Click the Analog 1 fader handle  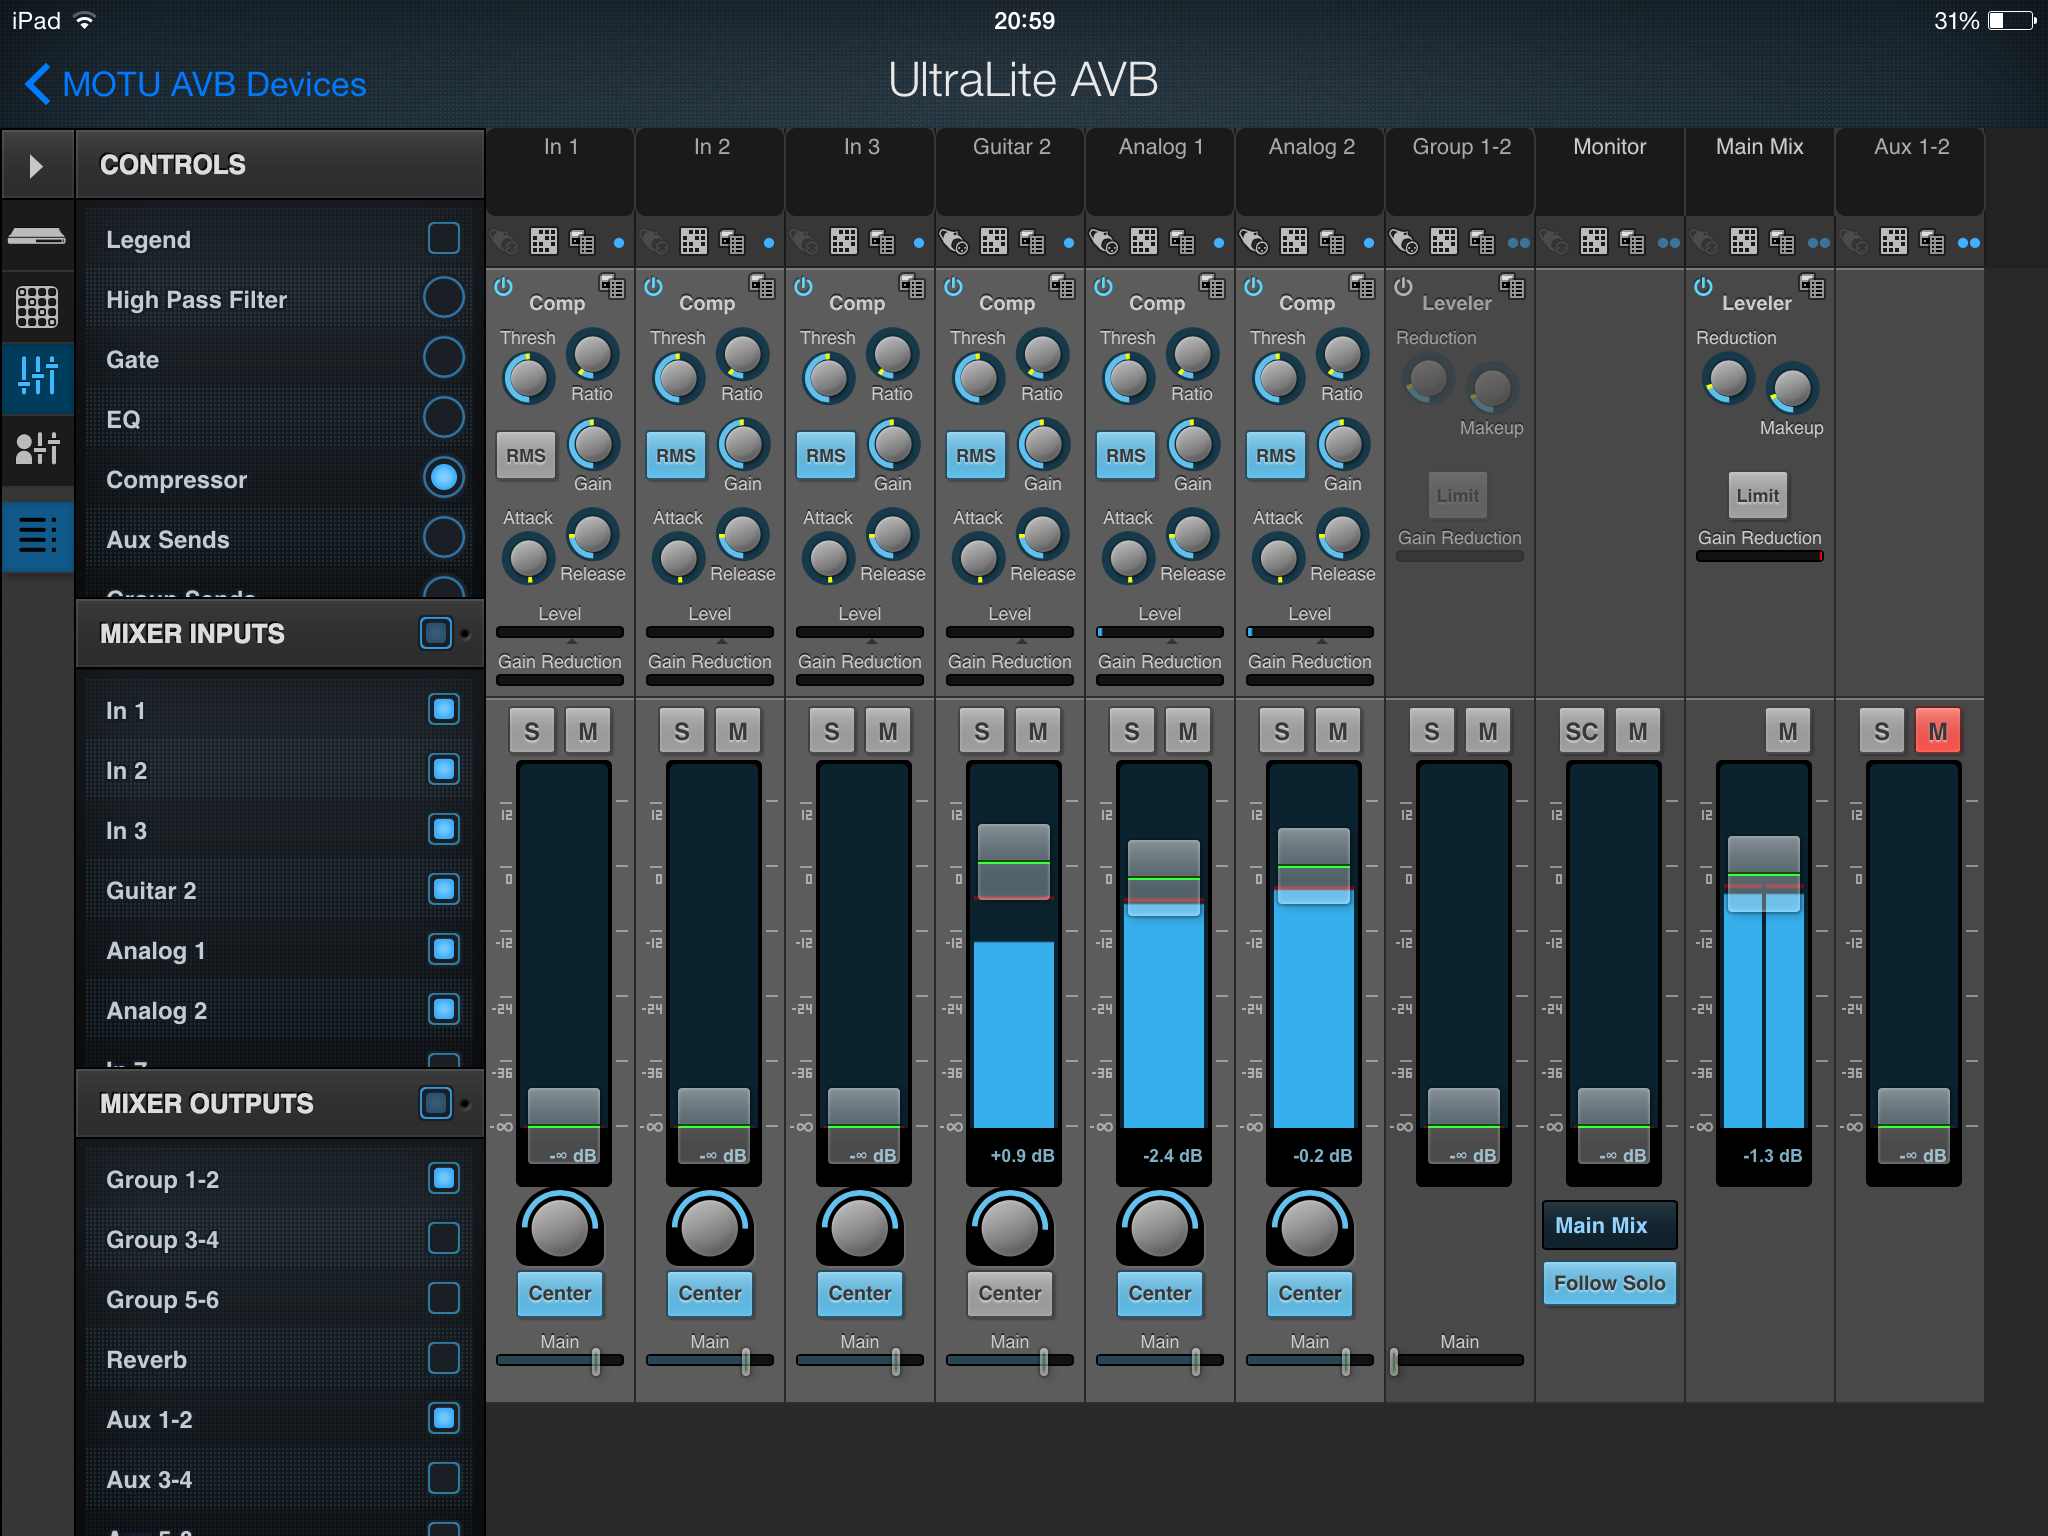pos(1164,877)
